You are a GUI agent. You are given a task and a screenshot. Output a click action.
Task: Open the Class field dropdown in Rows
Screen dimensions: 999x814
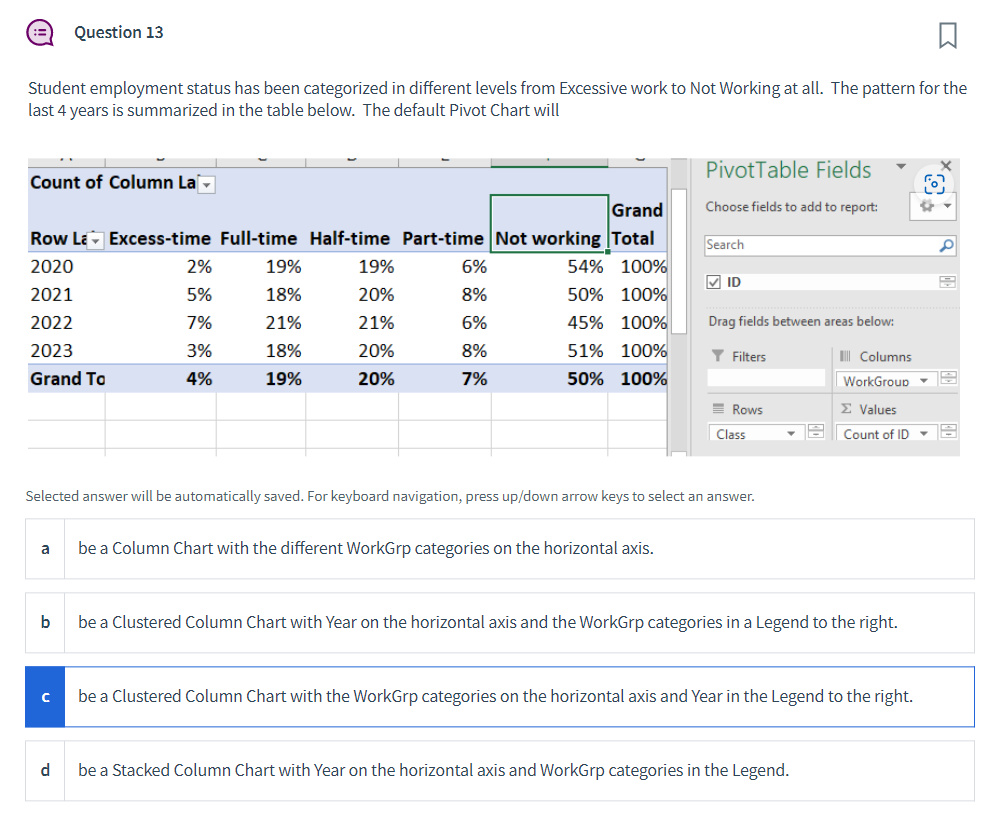(x=790, y=434)
